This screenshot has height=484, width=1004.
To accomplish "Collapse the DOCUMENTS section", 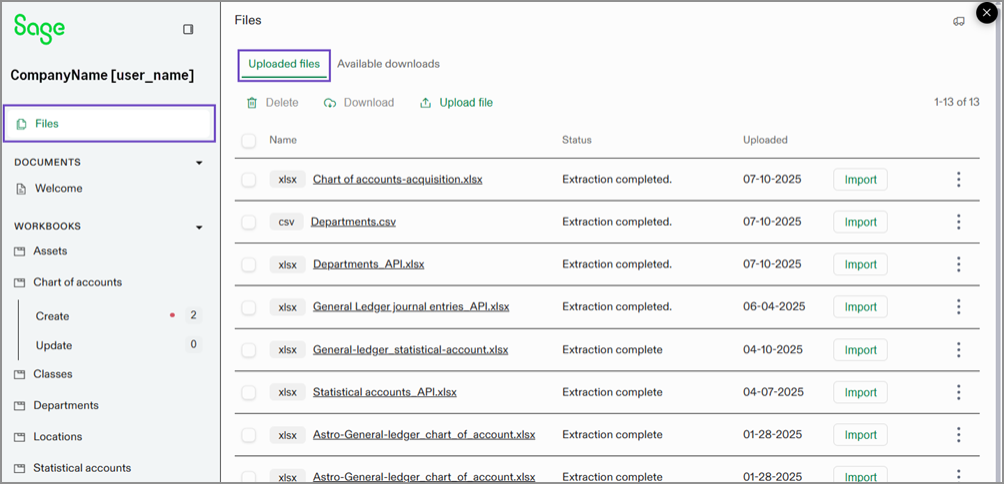I will [199, 163].
